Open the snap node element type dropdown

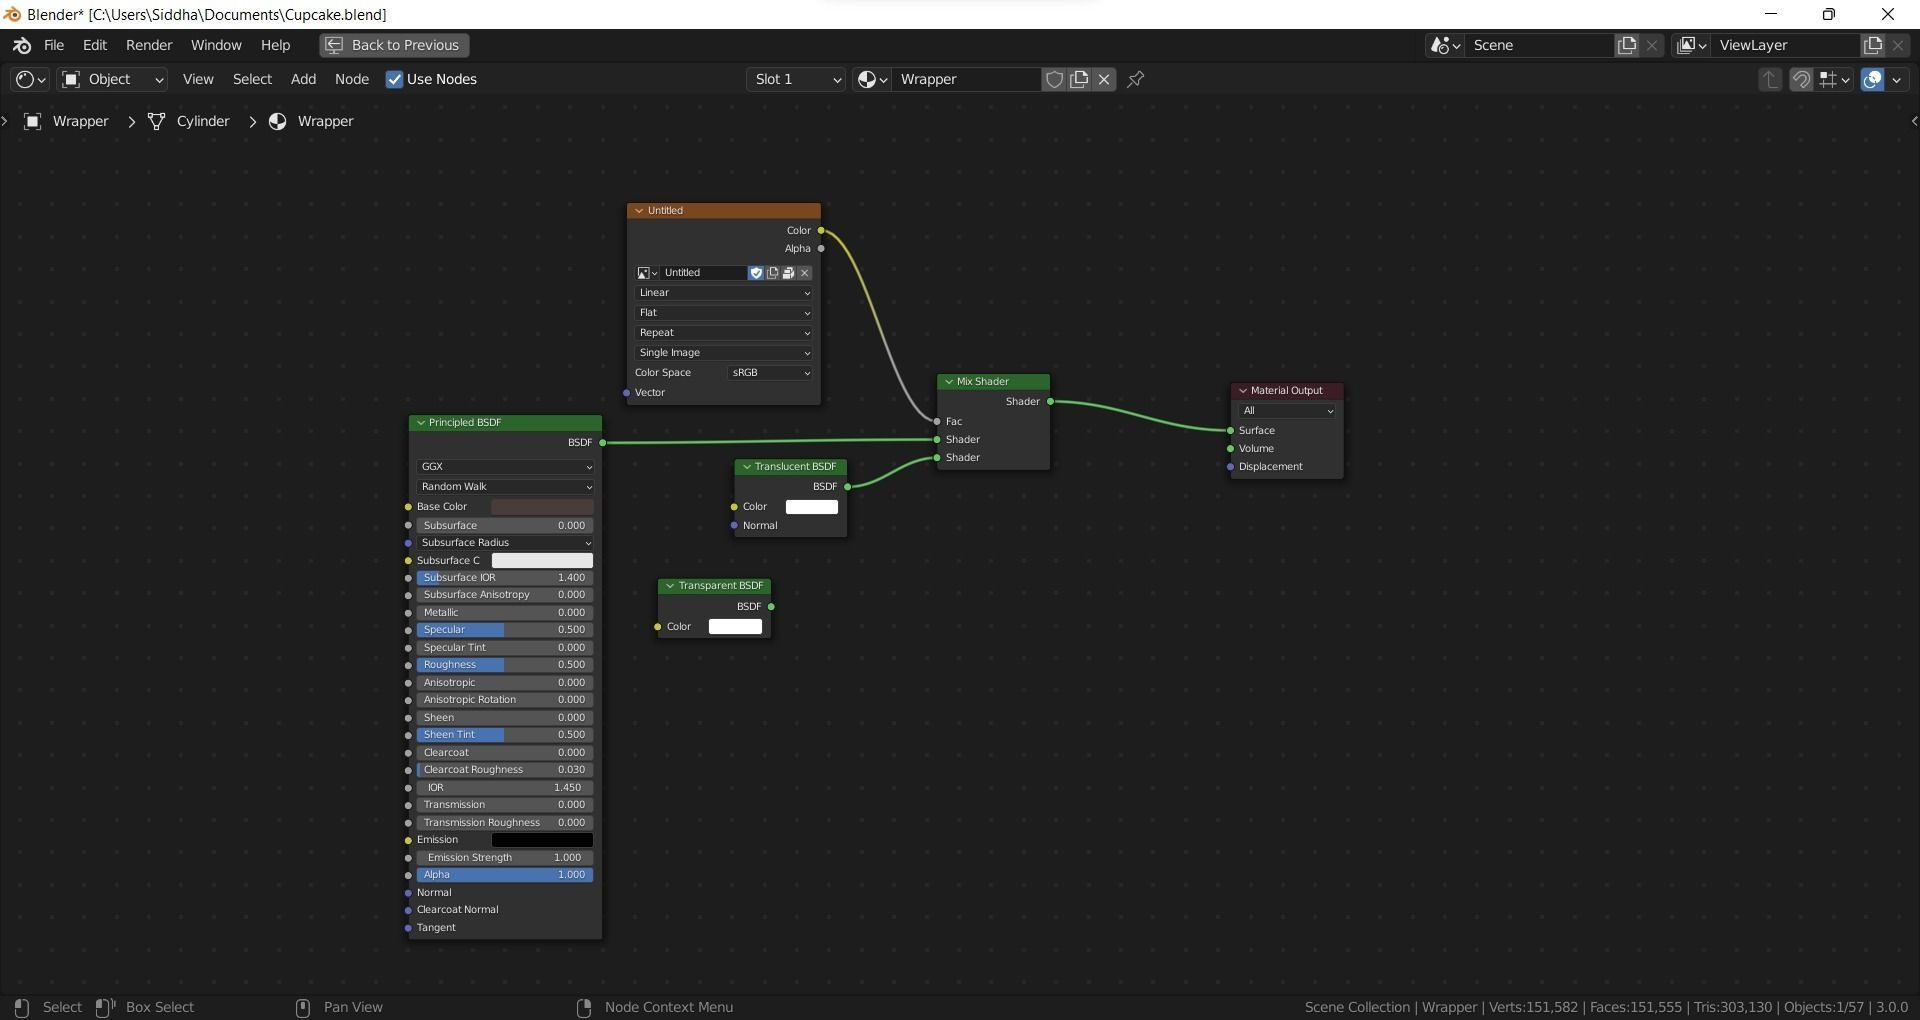click(1835, 79)
